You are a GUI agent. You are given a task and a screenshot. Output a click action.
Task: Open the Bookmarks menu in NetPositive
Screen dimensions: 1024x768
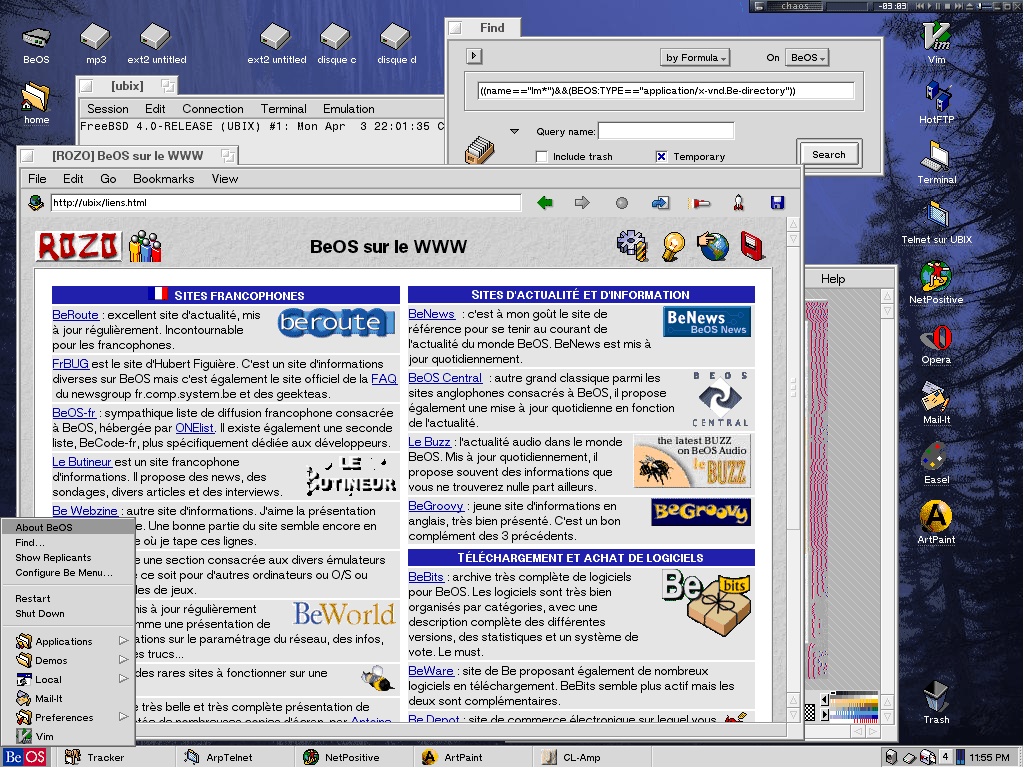pyautogui.click(x=163, y=179)
